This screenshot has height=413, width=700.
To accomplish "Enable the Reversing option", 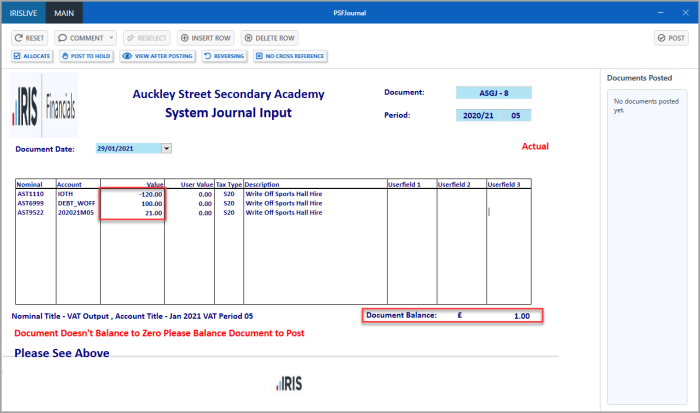I will [x=224, y=57].
